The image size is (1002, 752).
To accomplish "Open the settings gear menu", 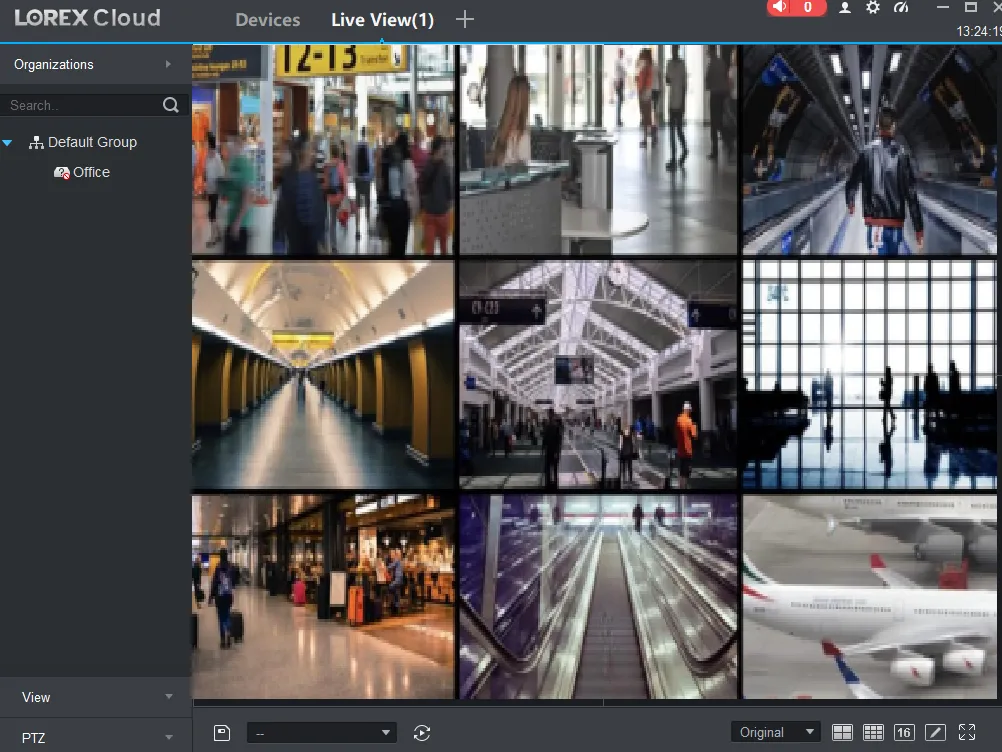I will click(x=874, y=8).
